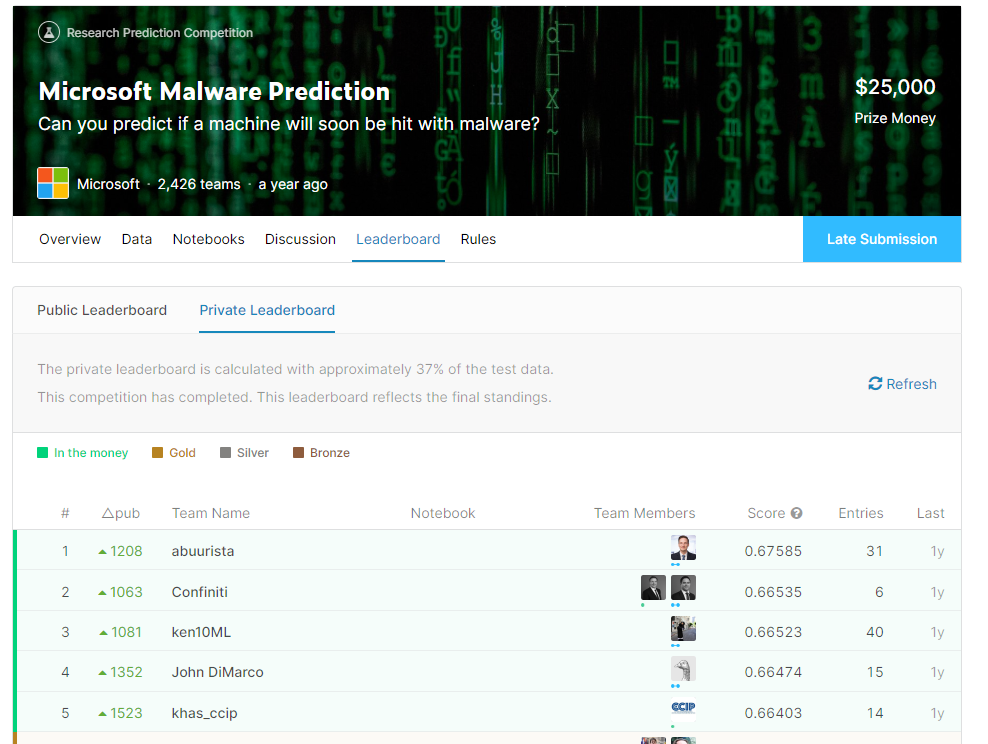Screen dimensions: 988x744
Task: Open team khas_ccip name
Action: (204, 713)
